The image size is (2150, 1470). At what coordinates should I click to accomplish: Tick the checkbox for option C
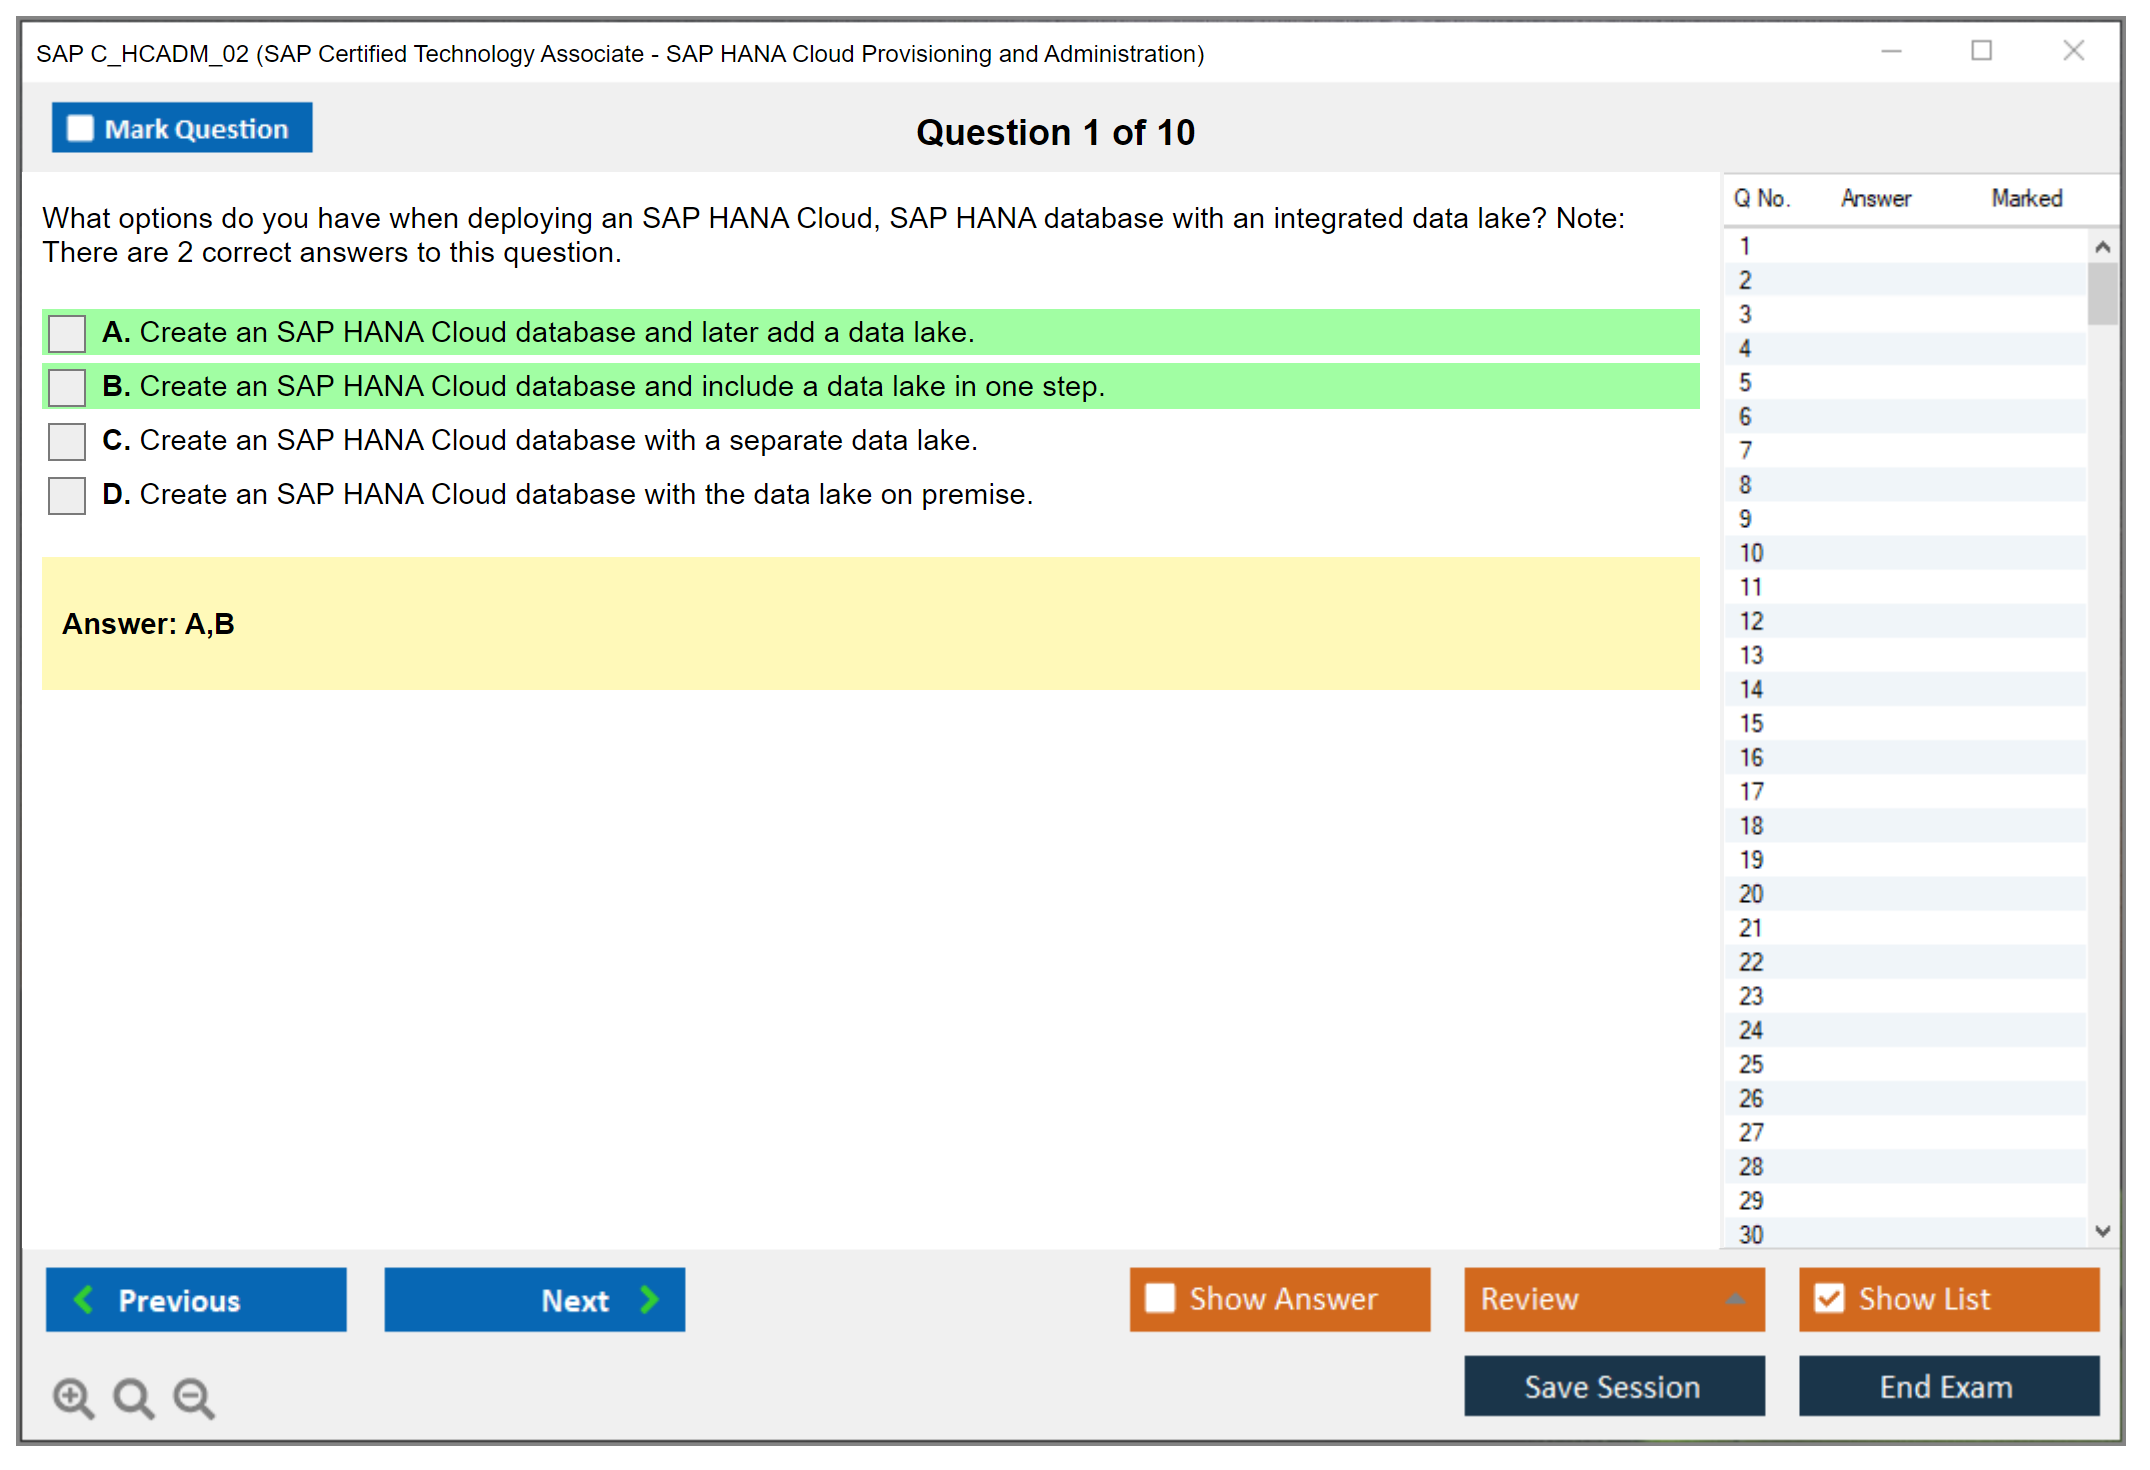(67, 441)
